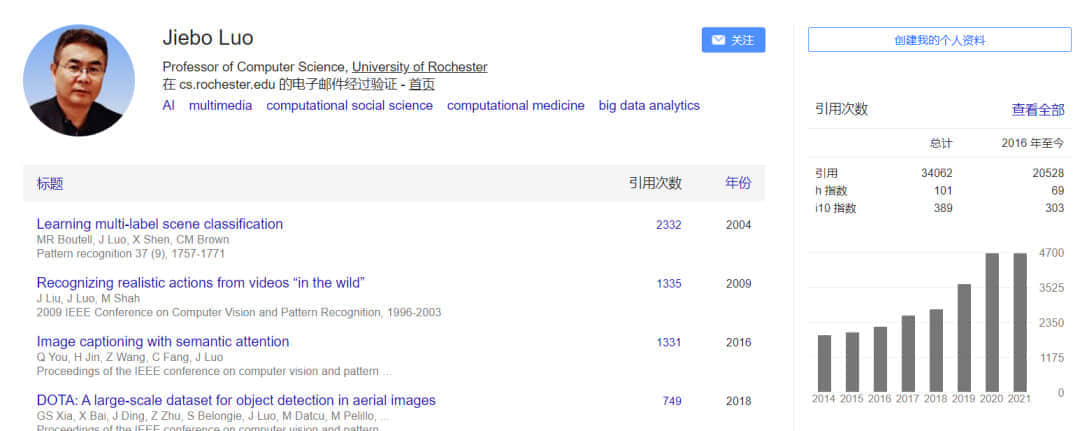Click the year 2004 of the first paper
The height and width of the screenshot is (431, 1080).
tap(738, 225)
